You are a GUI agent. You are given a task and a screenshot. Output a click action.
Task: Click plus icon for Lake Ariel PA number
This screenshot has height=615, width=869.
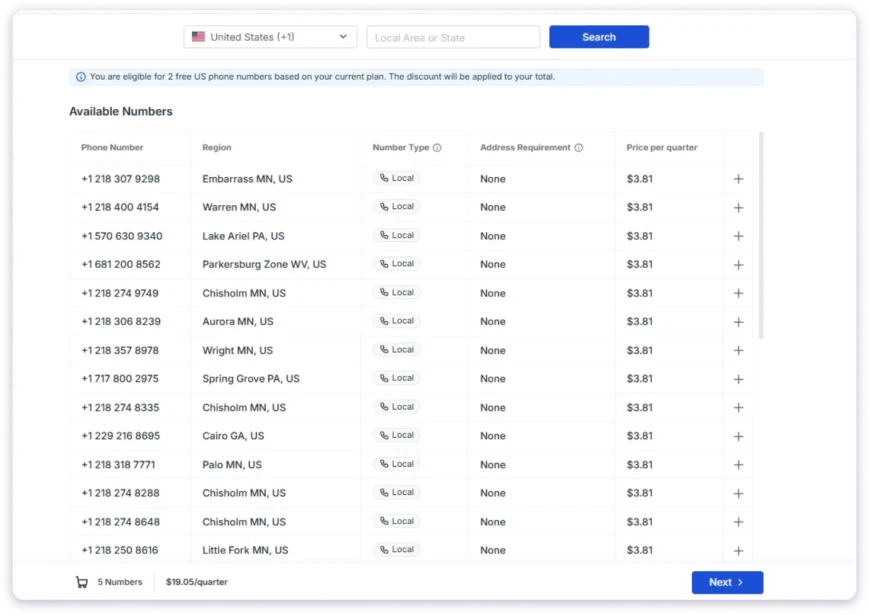click(x=738, y=236)
